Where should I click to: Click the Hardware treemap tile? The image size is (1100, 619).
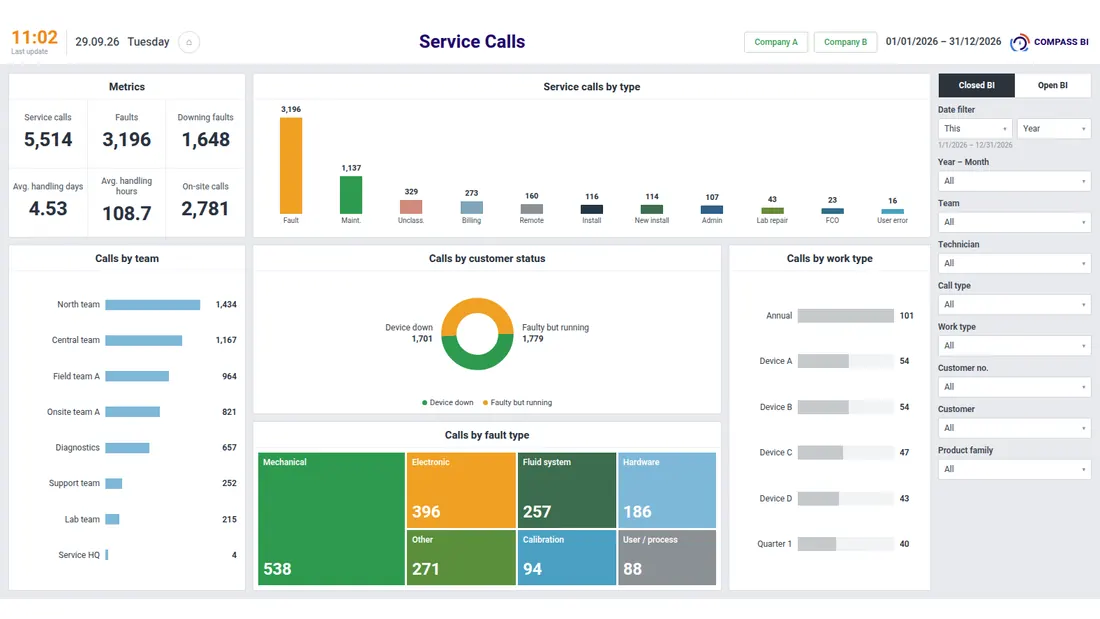click(x=667, y=490)
